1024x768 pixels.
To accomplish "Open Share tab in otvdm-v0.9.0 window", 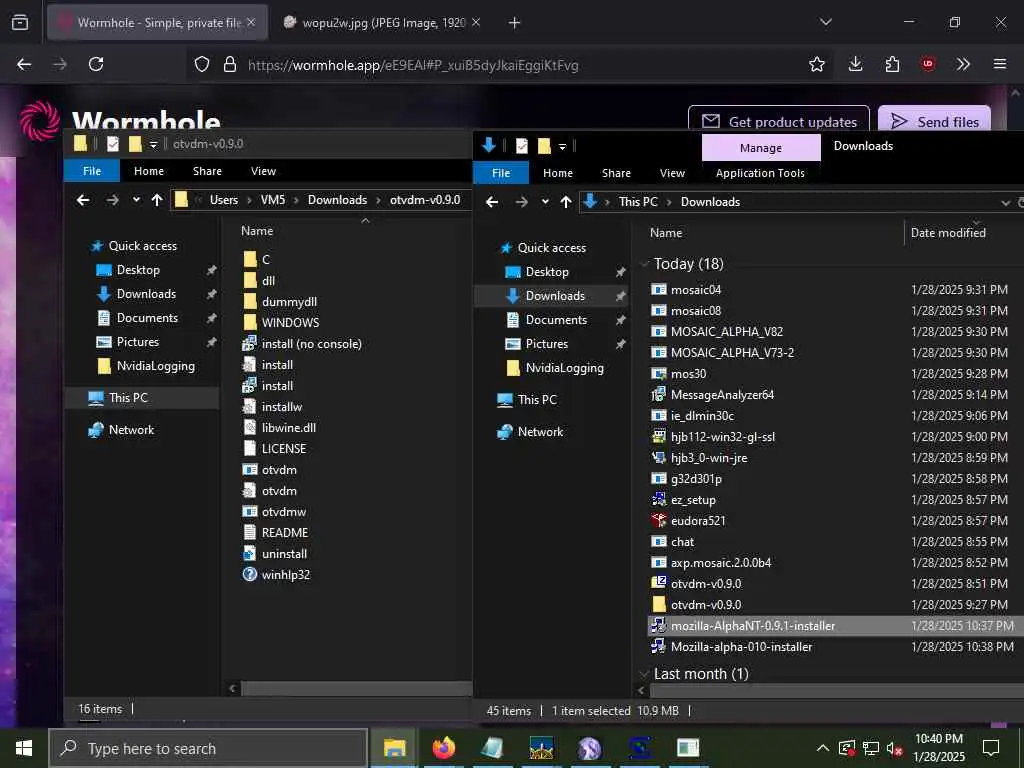I will coord(207,171).
